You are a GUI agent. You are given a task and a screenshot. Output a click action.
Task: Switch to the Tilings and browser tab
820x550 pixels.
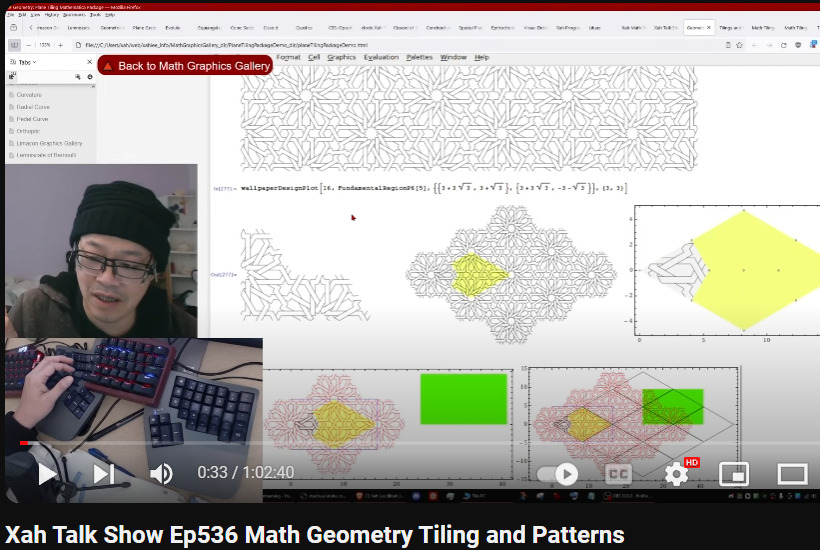click(730, 28)
